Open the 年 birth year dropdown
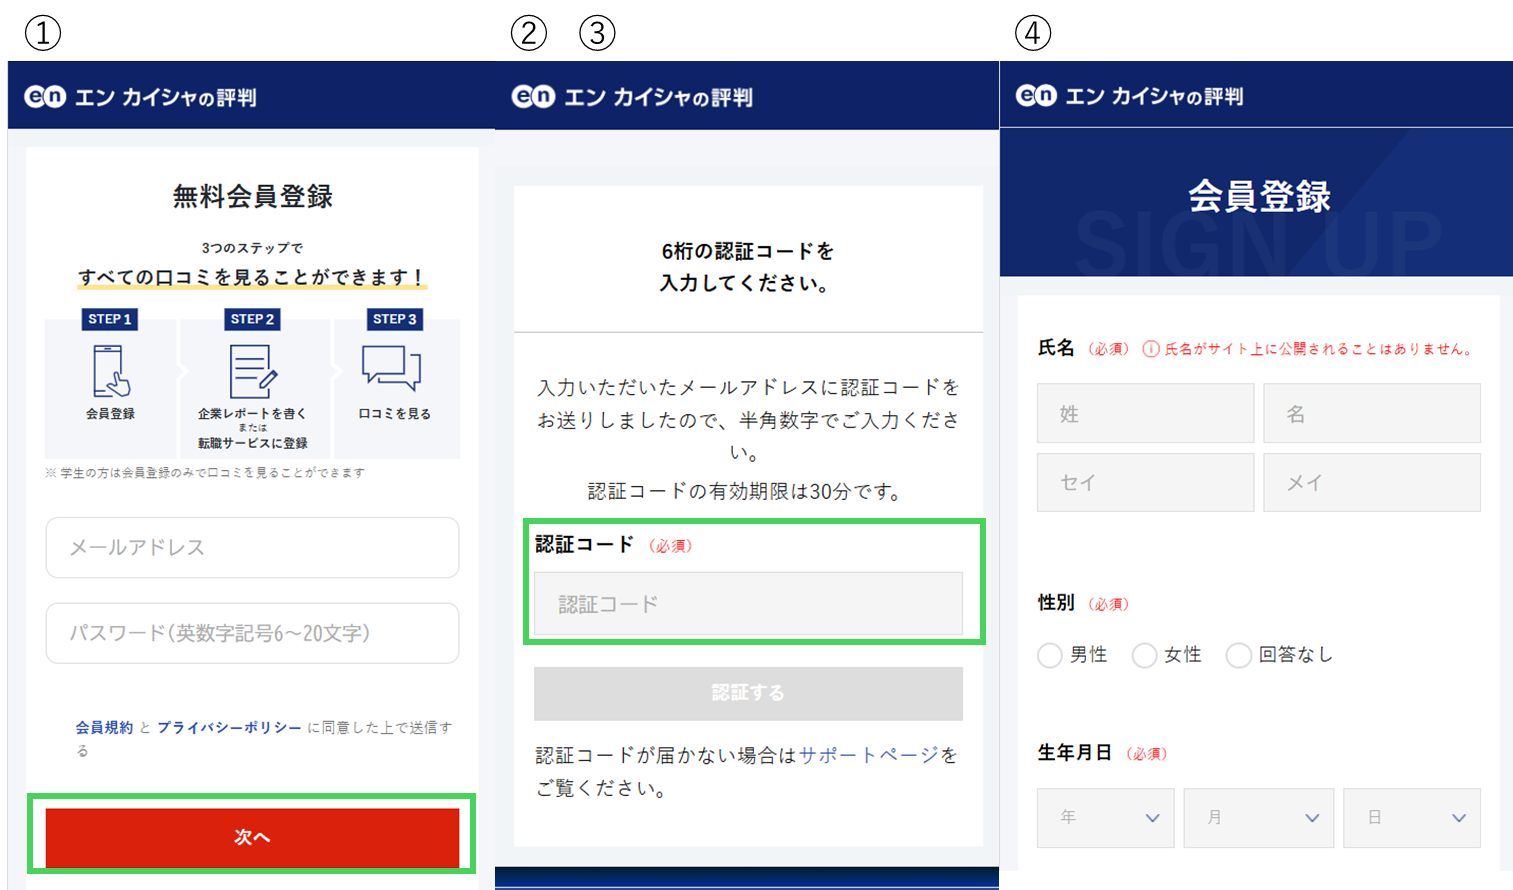 (1105, 818)
